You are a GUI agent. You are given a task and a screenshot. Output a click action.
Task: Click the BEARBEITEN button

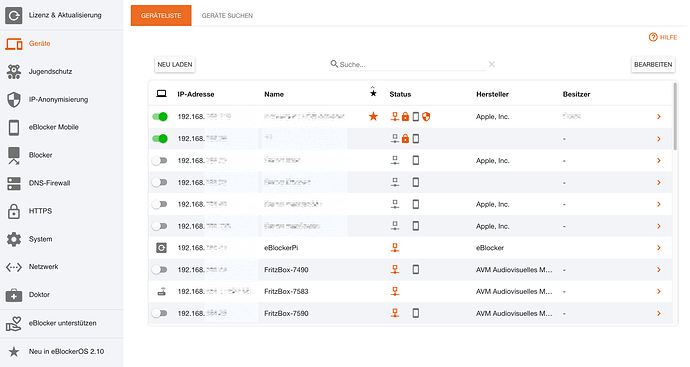pos(653,65)
